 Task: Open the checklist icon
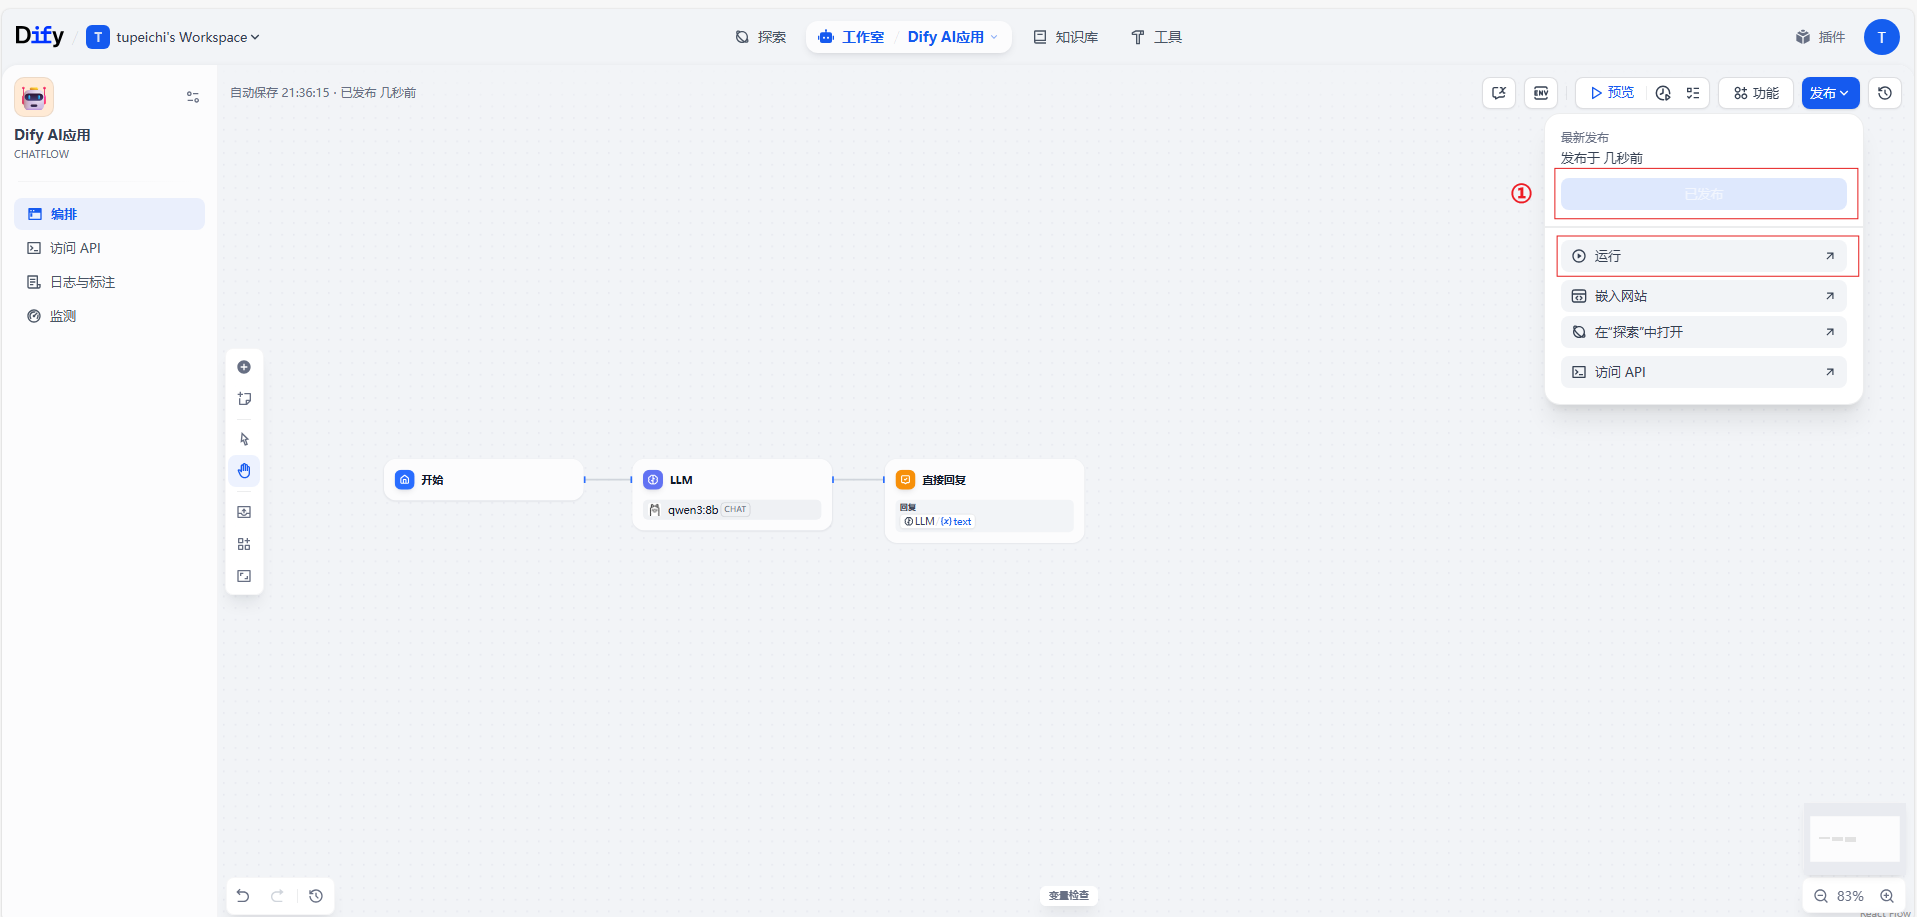click(1693, 93)
